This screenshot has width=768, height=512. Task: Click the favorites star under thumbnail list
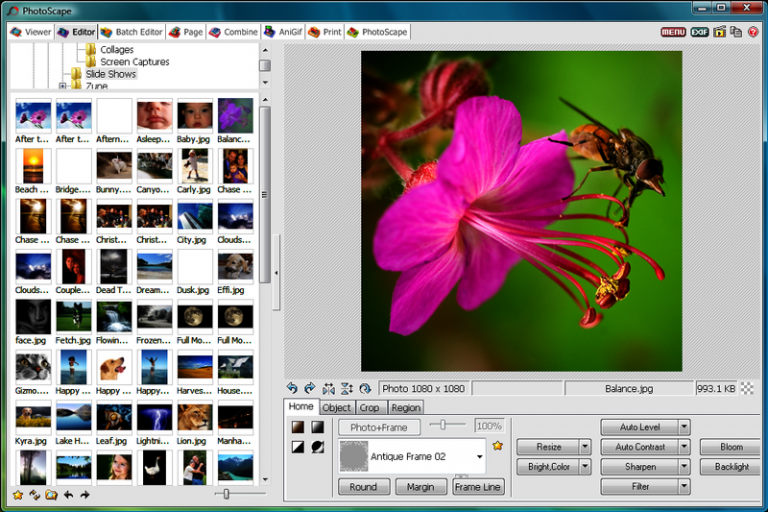[x=17, y=494]
